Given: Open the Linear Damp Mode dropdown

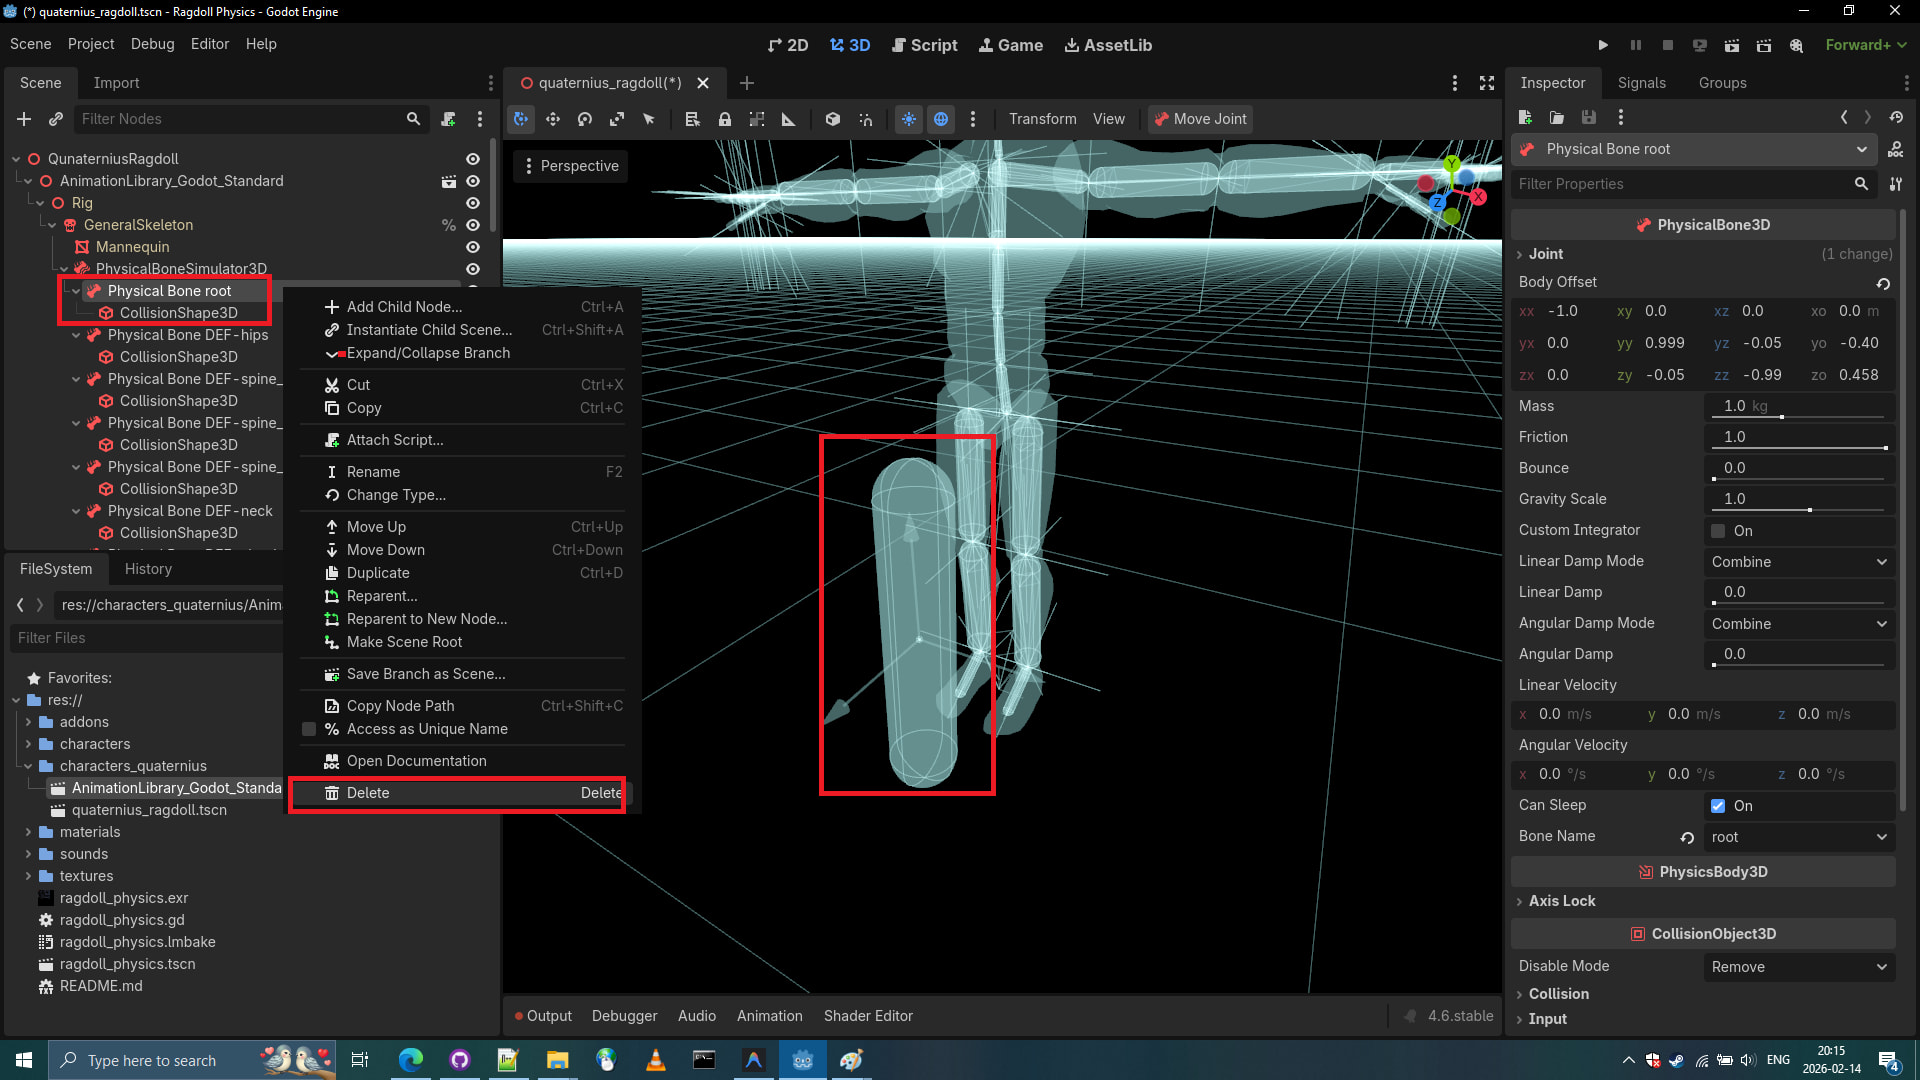Looking at the screenshot, I should 1798,562.
